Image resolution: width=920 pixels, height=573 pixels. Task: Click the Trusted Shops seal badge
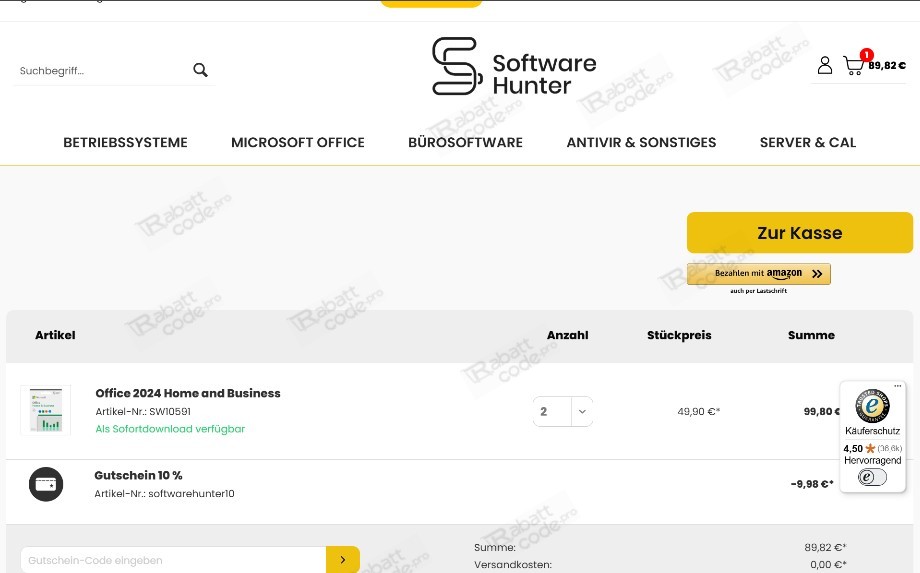872,405
